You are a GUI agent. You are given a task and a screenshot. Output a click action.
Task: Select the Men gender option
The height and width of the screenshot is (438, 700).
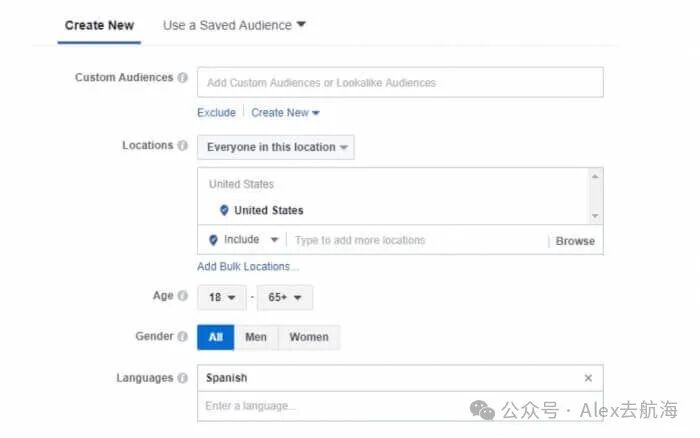(256, 337)
